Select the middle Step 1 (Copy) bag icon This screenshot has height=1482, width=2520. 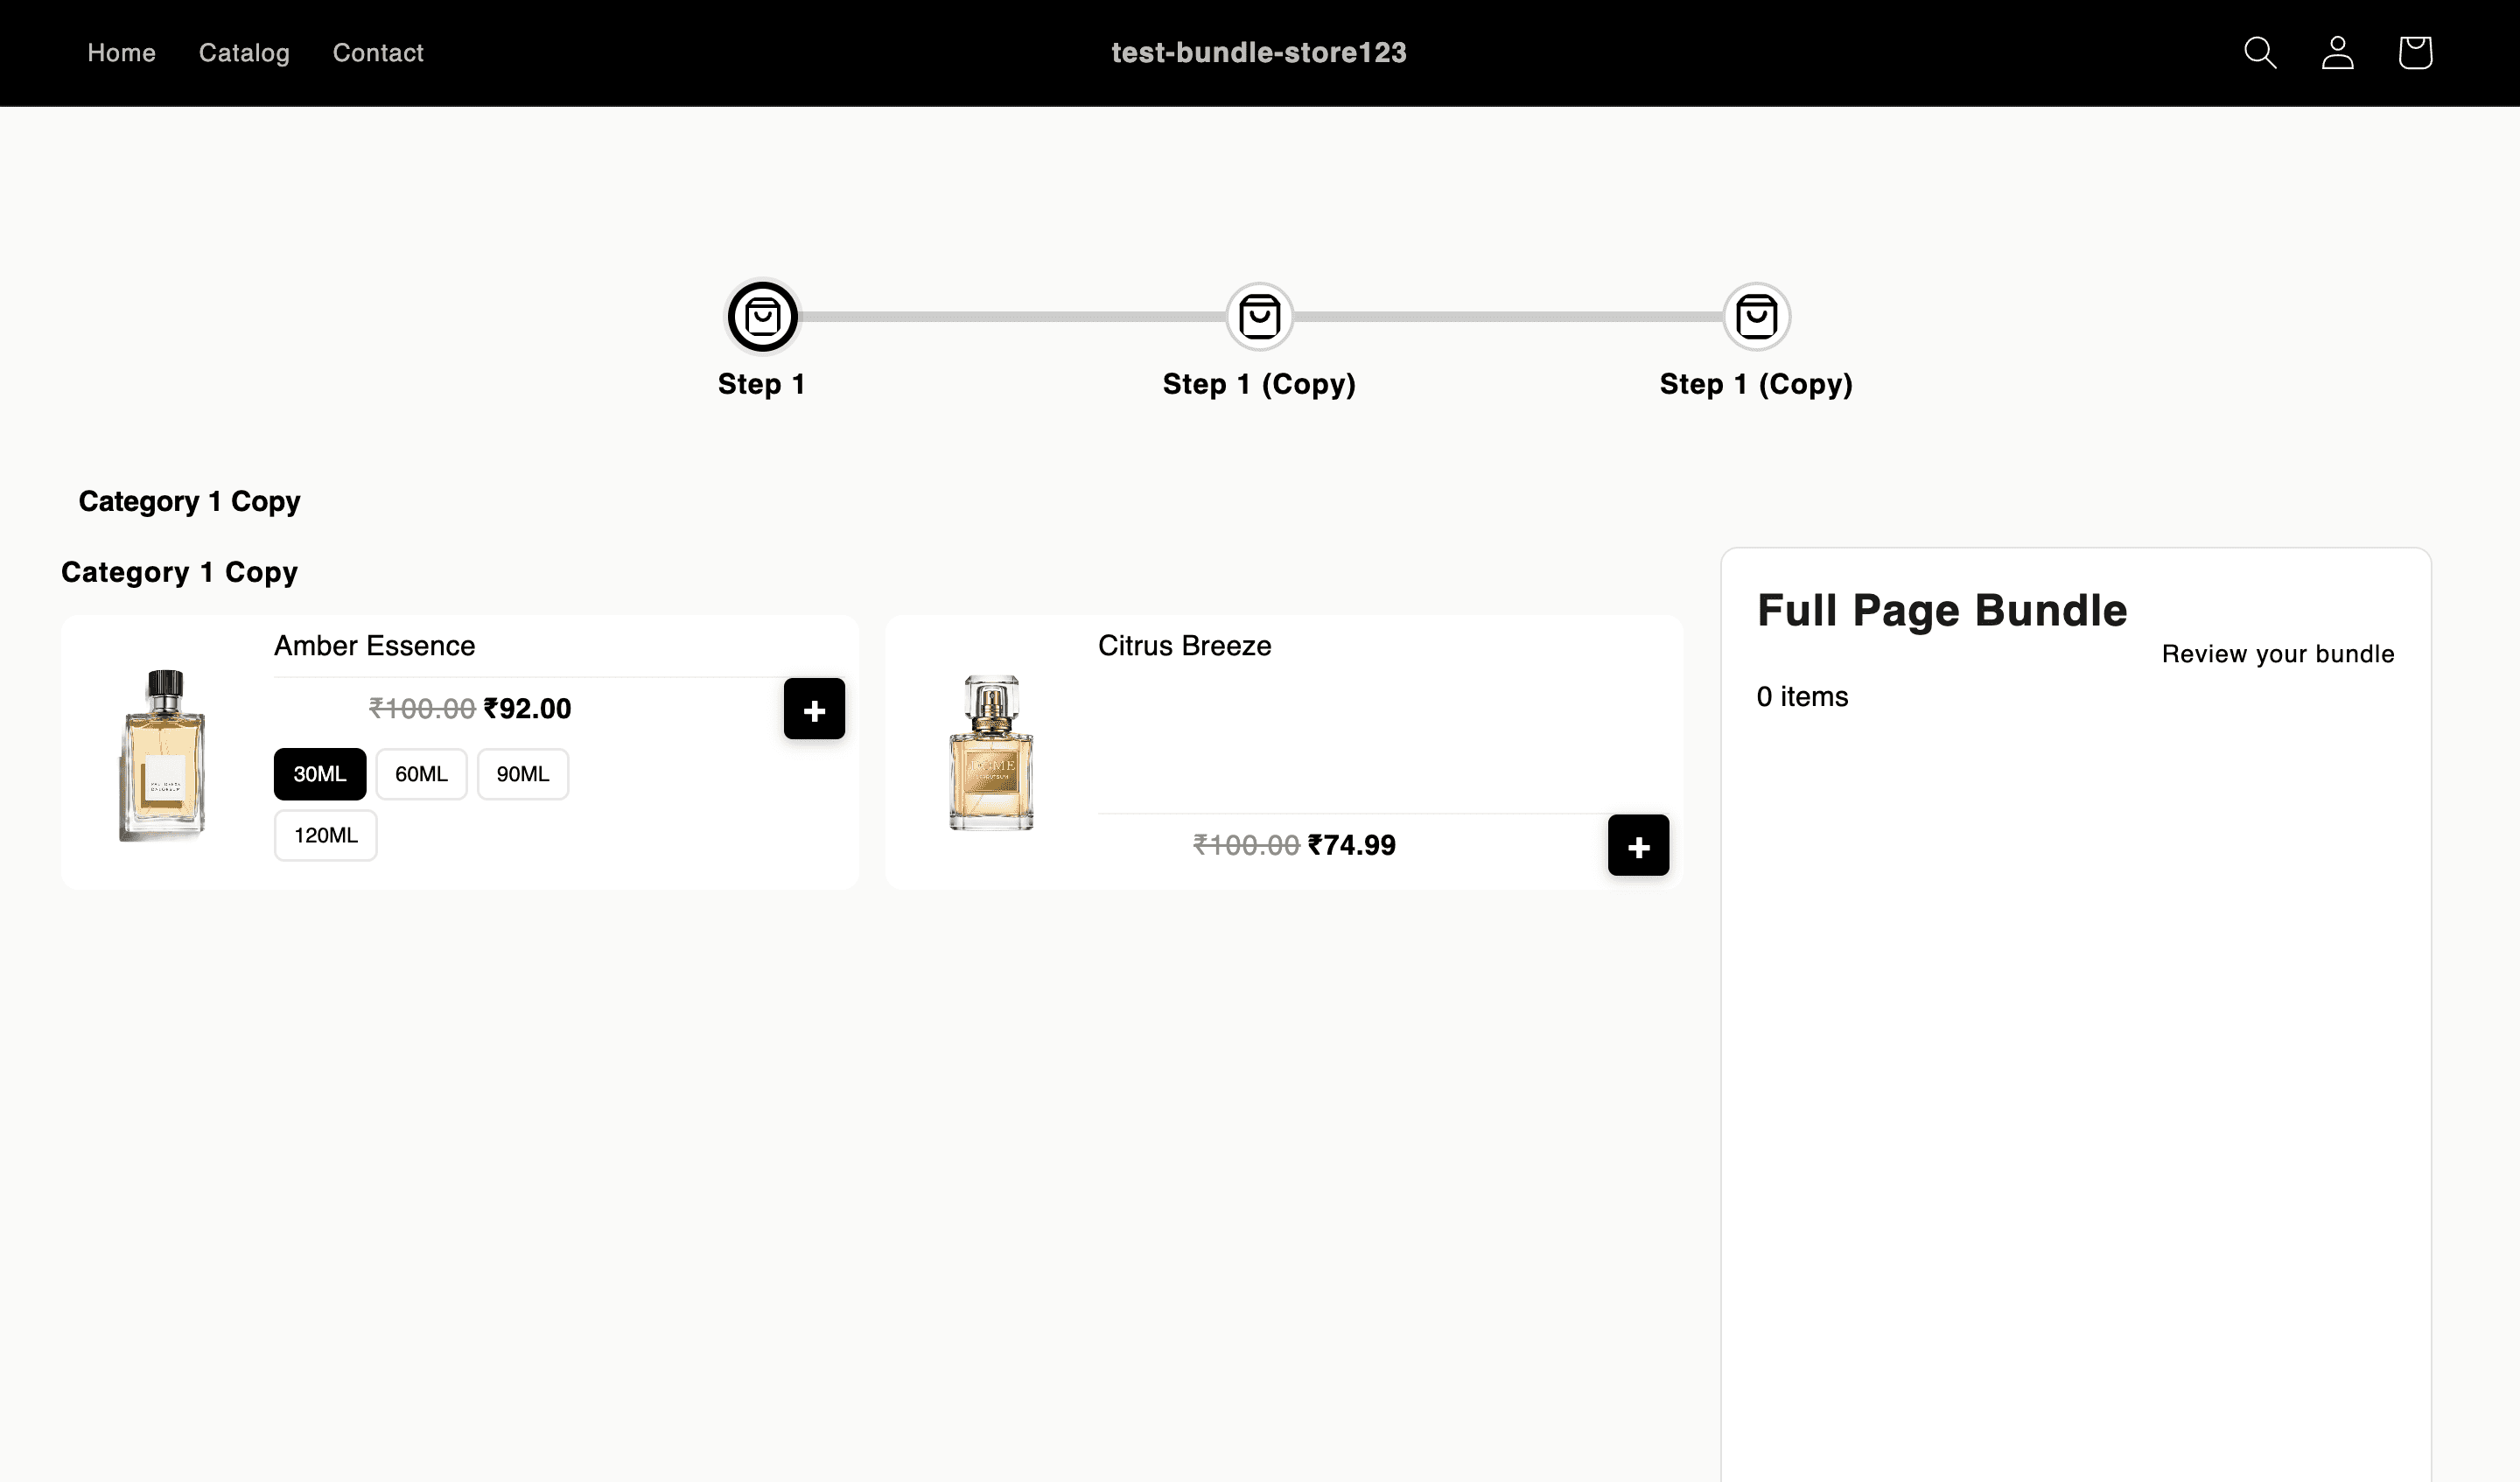pos(1259,317)
